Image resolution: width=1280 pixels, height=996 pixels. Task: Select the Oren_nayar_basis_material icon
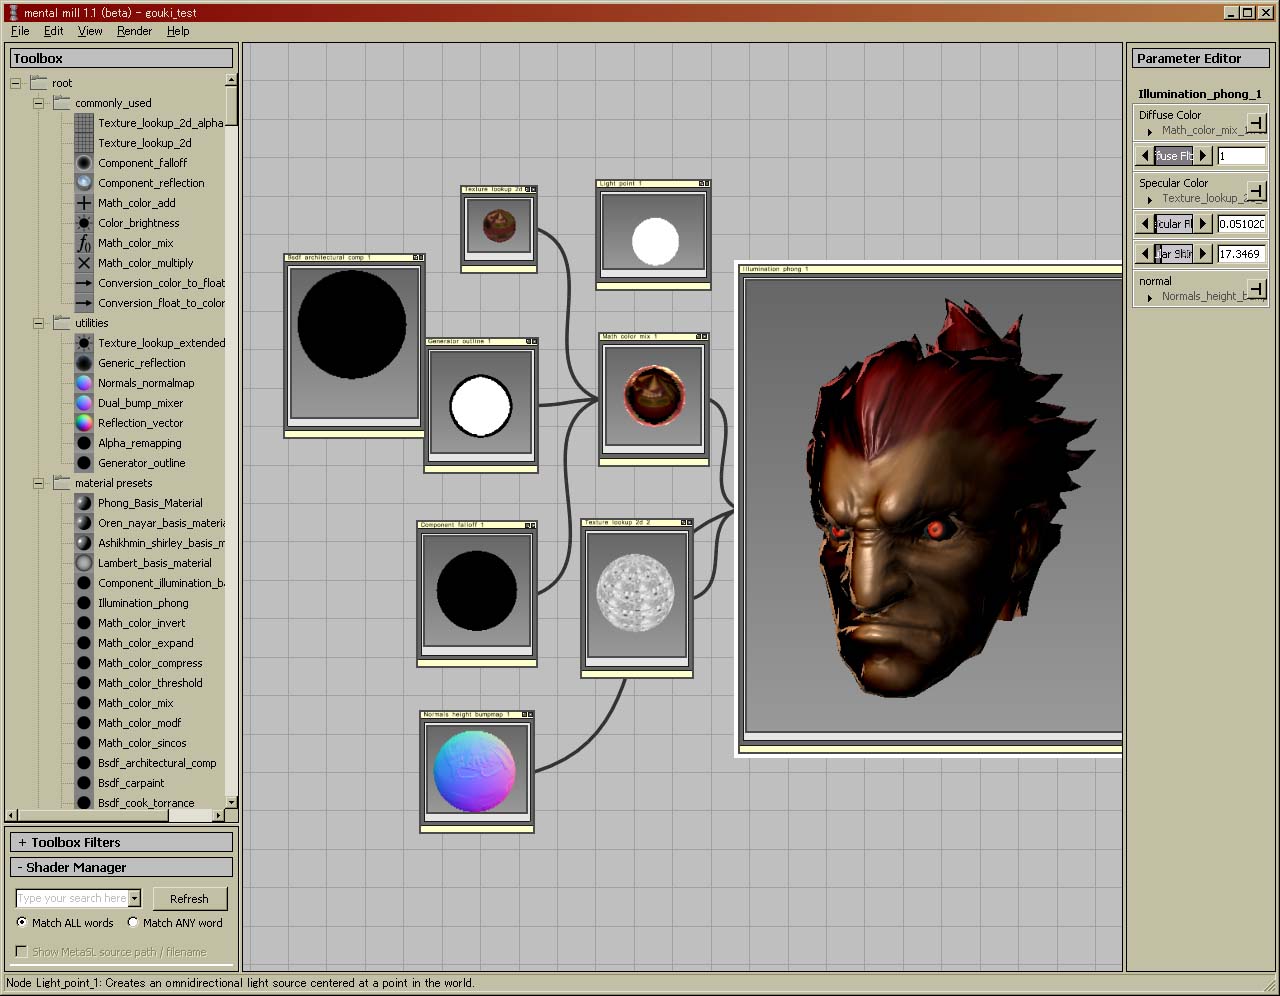pyautogui.click(x=84, y=523)
